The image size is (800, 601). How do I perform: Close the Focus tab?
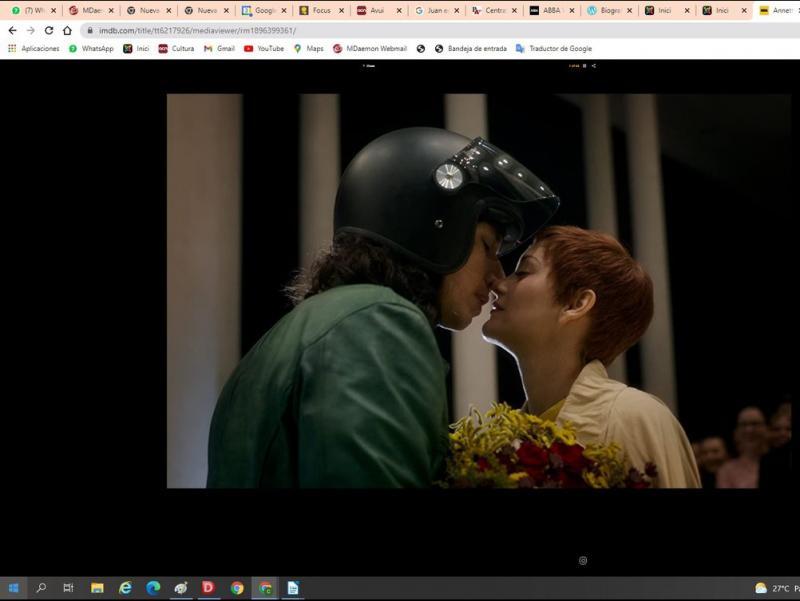[x=342, y=10]
